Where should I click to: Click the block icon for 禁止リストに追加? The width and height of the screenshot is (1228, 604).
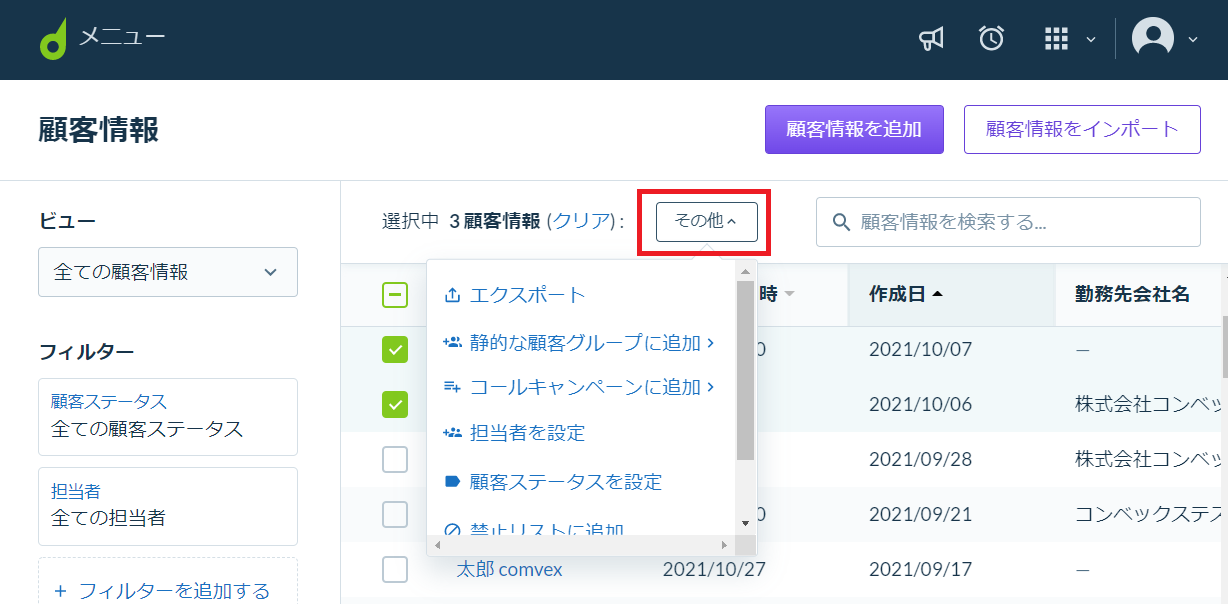point(452,530)
